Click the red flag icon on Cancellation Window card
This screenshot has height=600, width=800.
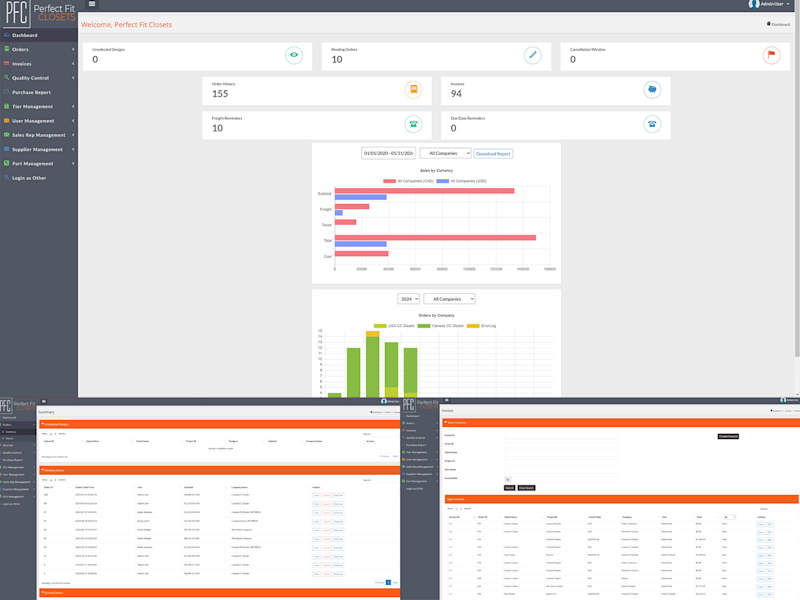(771, 55)
